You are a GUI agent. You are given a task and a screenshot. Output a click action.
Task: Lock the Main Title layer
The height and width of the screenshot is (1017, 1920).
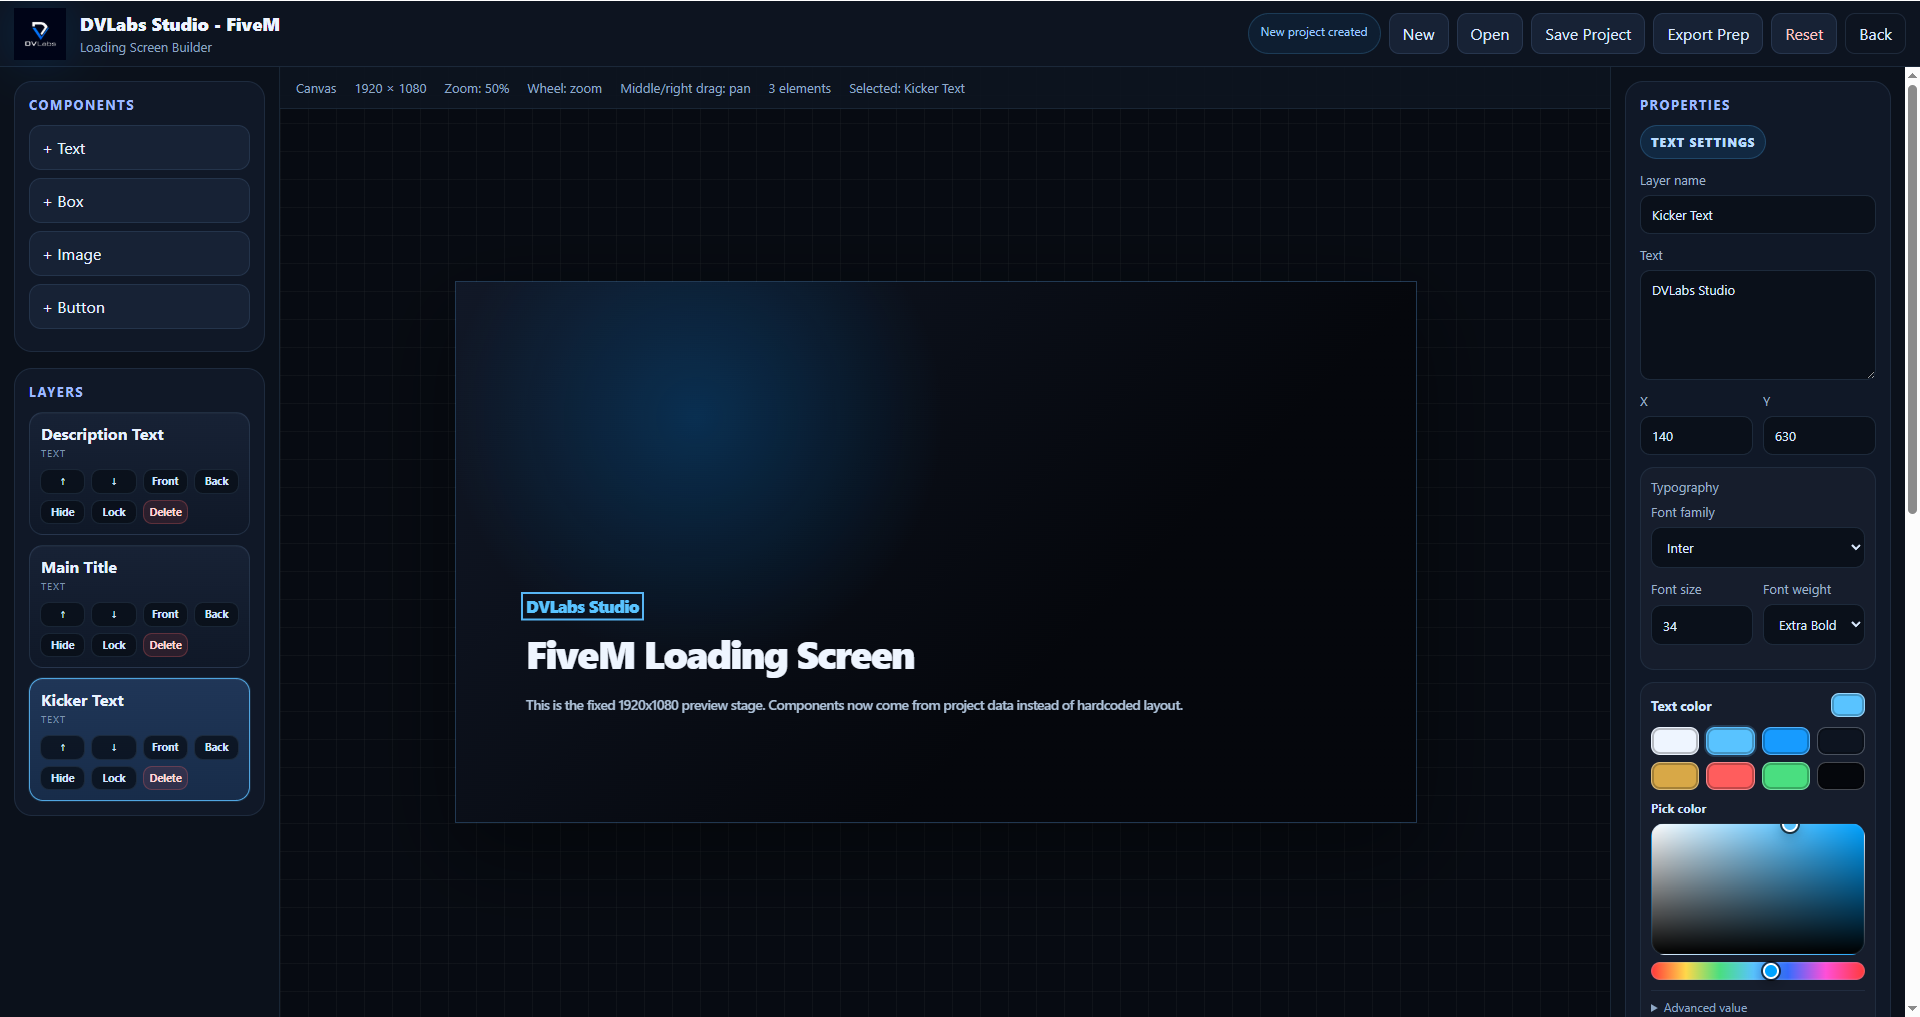(x=114, y=646)
